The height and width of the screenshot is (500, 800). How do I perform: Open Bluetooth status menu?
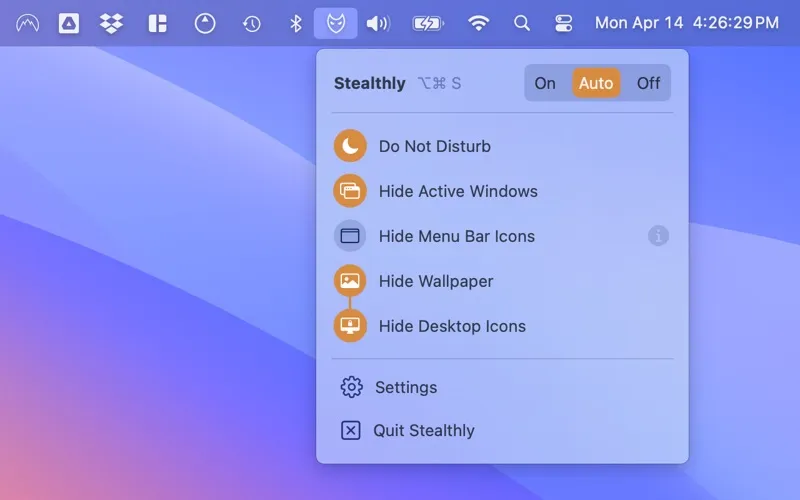click(295, 23)
